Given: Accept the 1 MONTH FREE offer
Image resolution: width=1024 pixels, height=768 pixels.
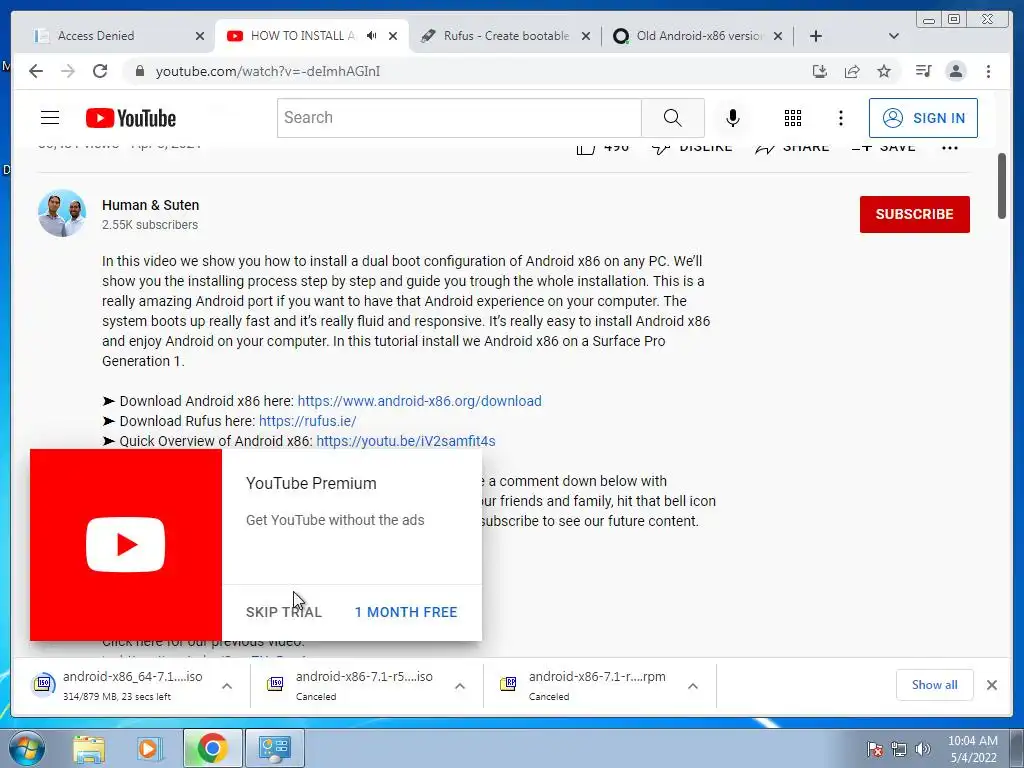Looking at the screenshot, I should tap(406, 612).
